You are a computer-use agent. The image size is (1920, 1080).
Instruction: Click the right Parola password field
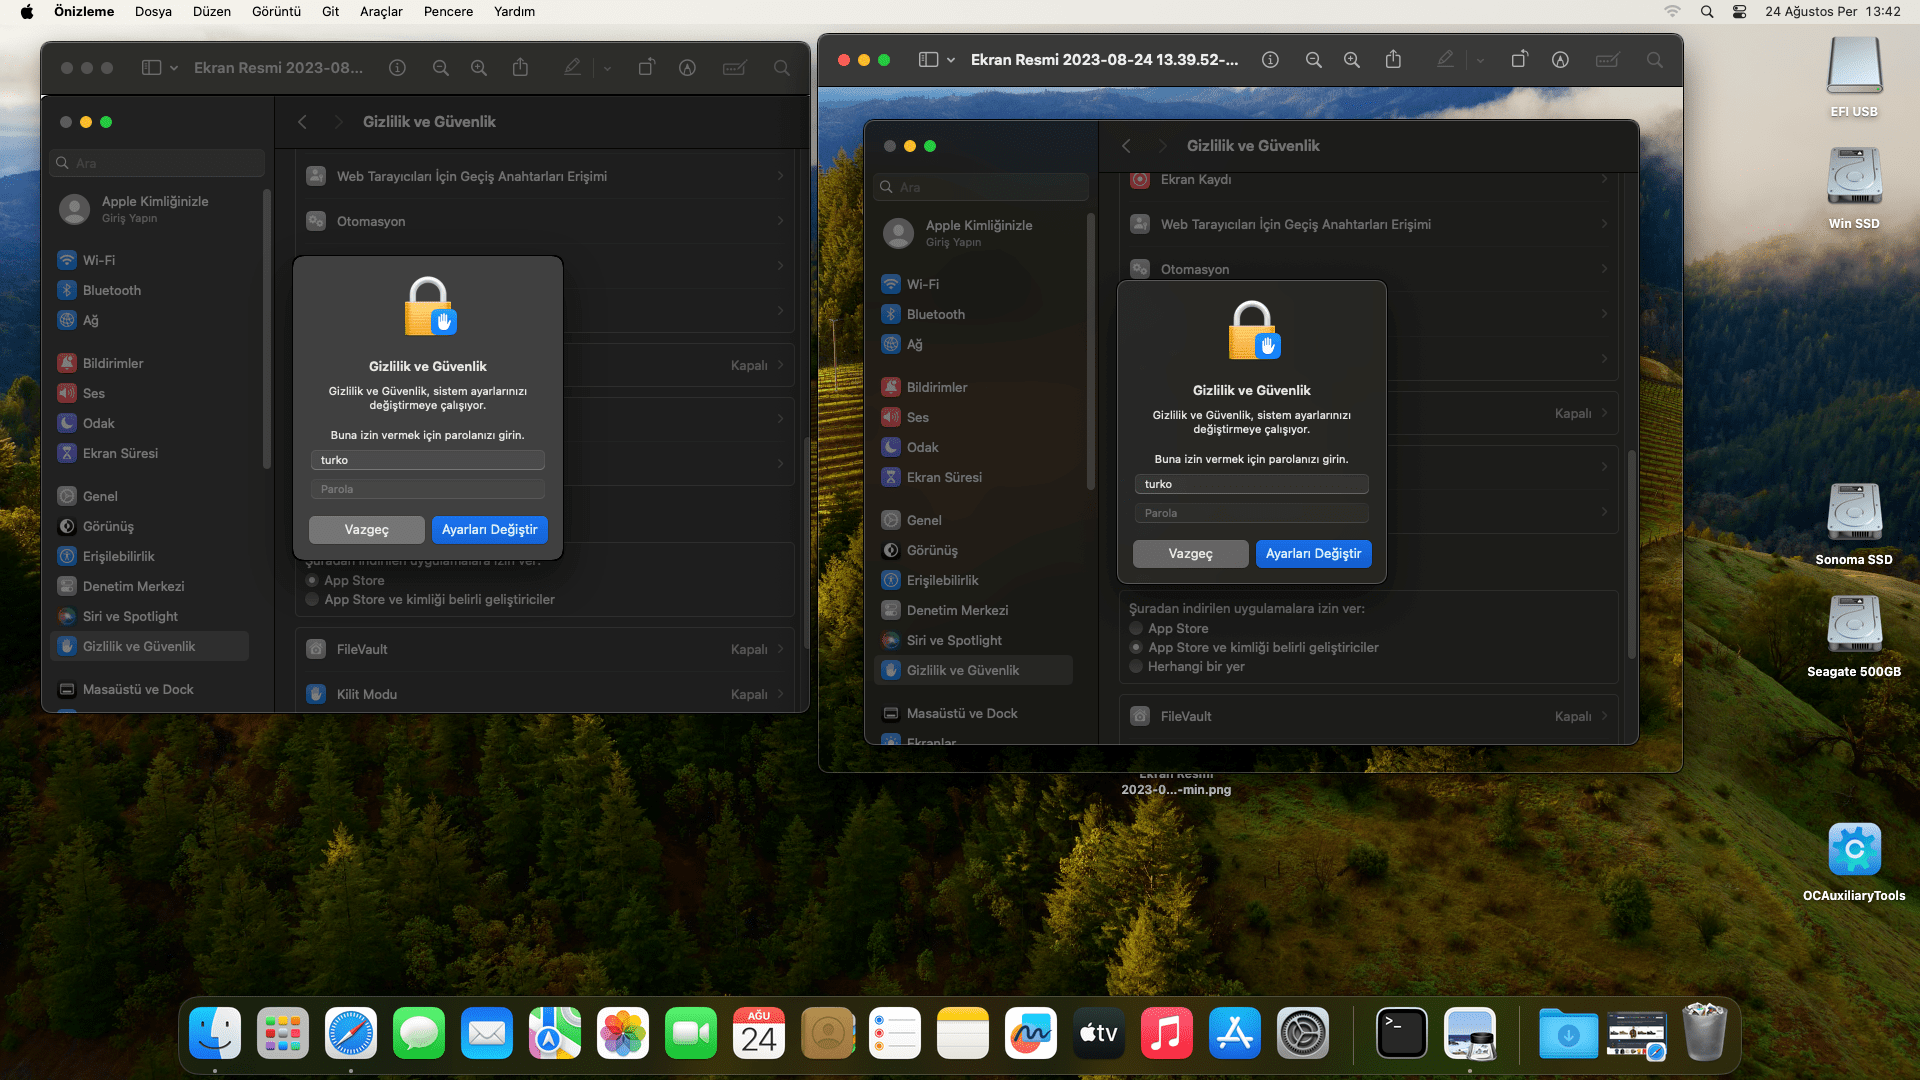click(1251, 513)
